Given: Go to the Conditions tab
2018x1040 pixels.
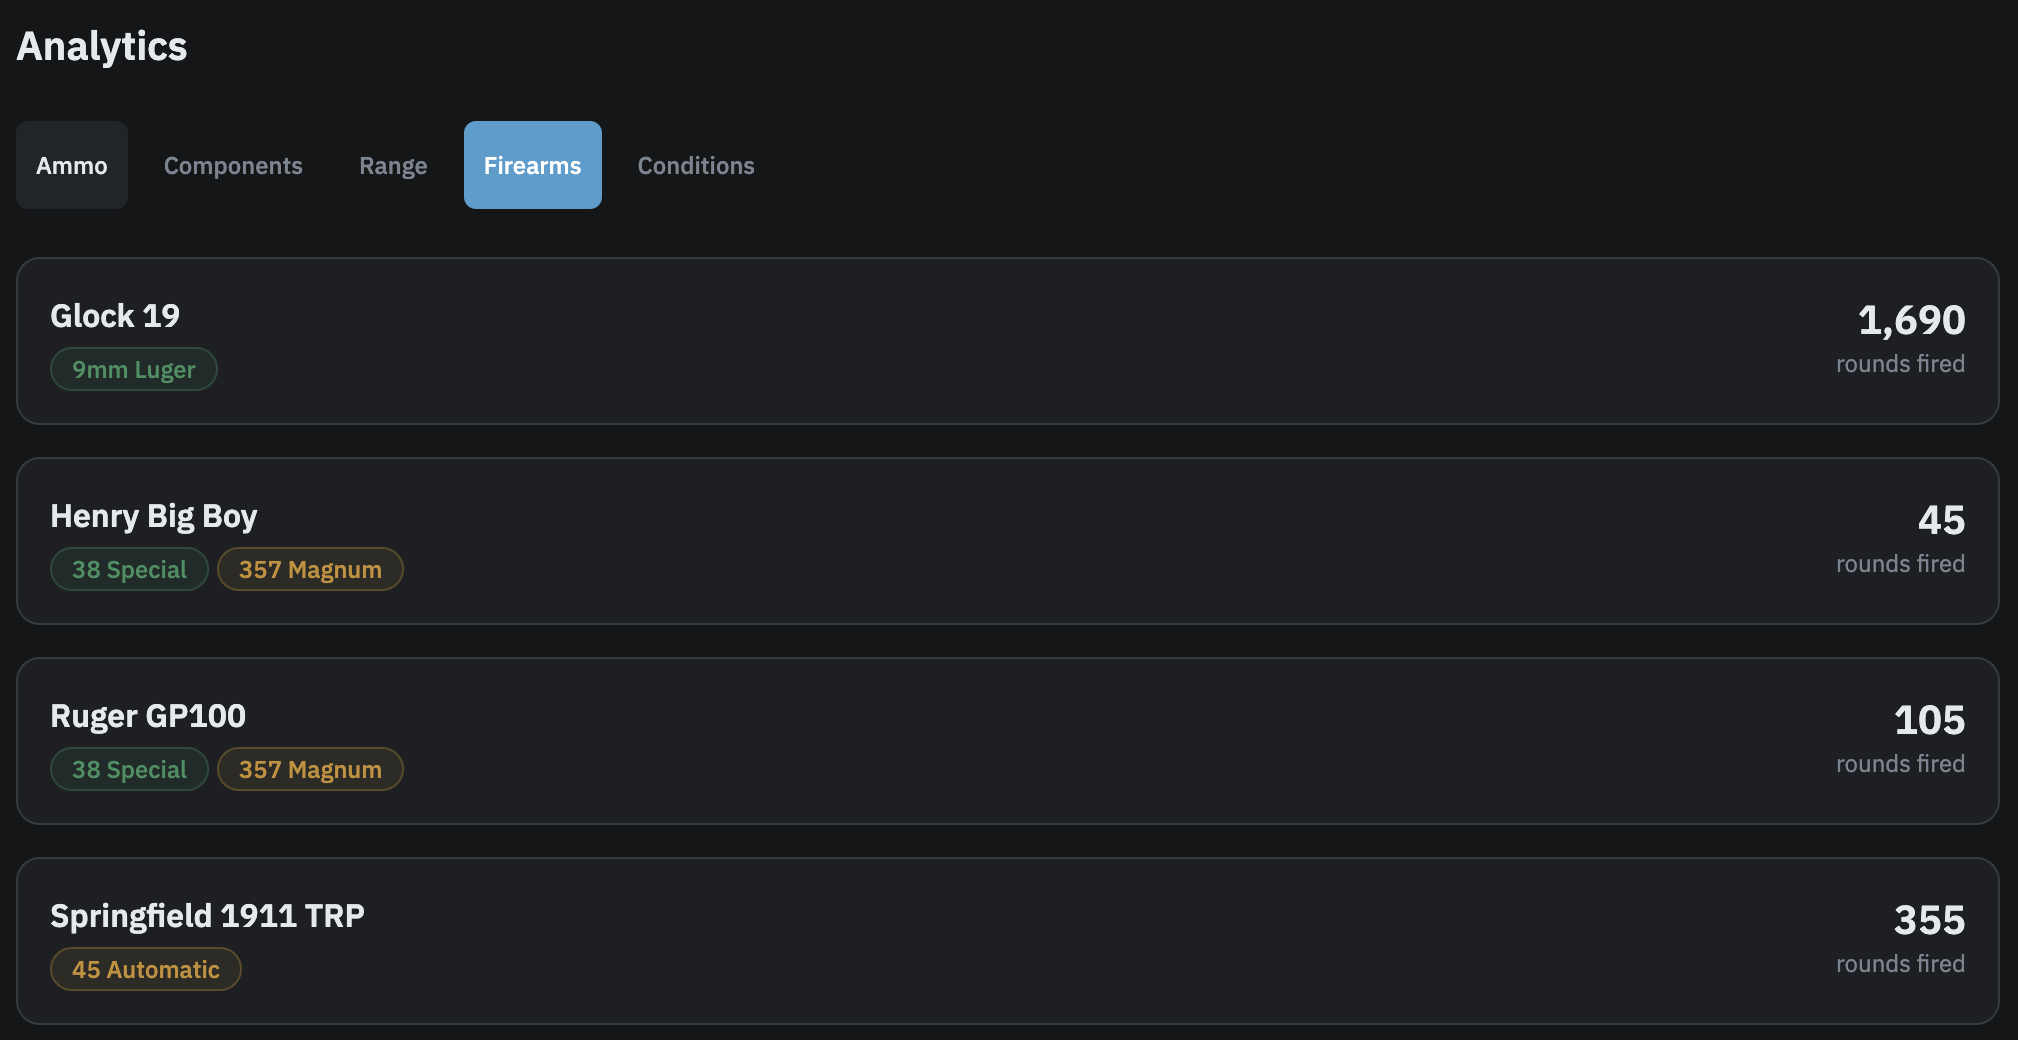Looking at the screenshot, I should click(x=696, y=165).
